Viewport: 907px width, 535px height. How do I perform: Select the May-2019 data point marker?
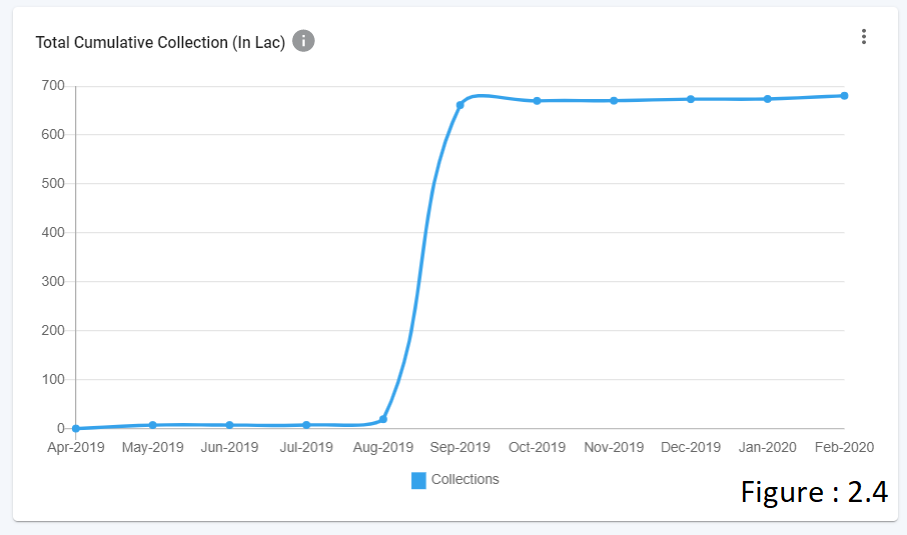tap(153, 425)
